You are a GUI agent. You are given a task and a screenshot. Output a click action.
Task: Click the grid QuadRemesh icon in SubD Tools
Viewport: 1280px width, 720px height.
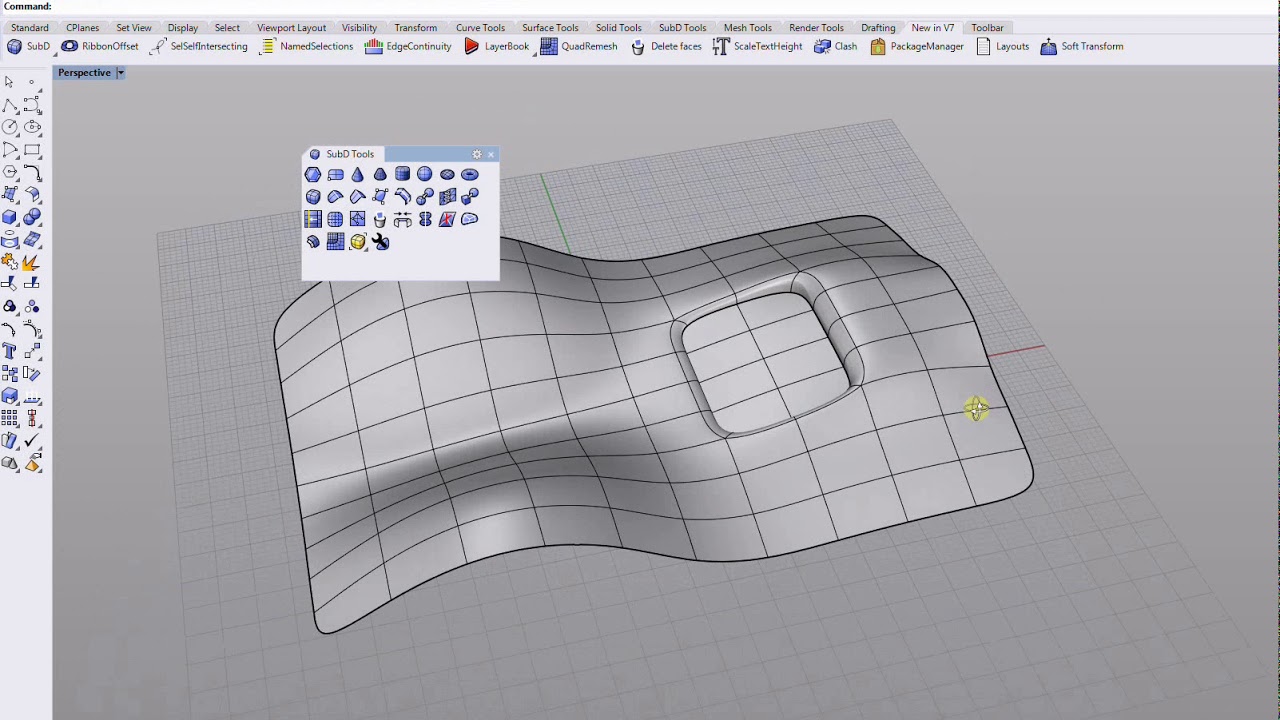point(335,242)
